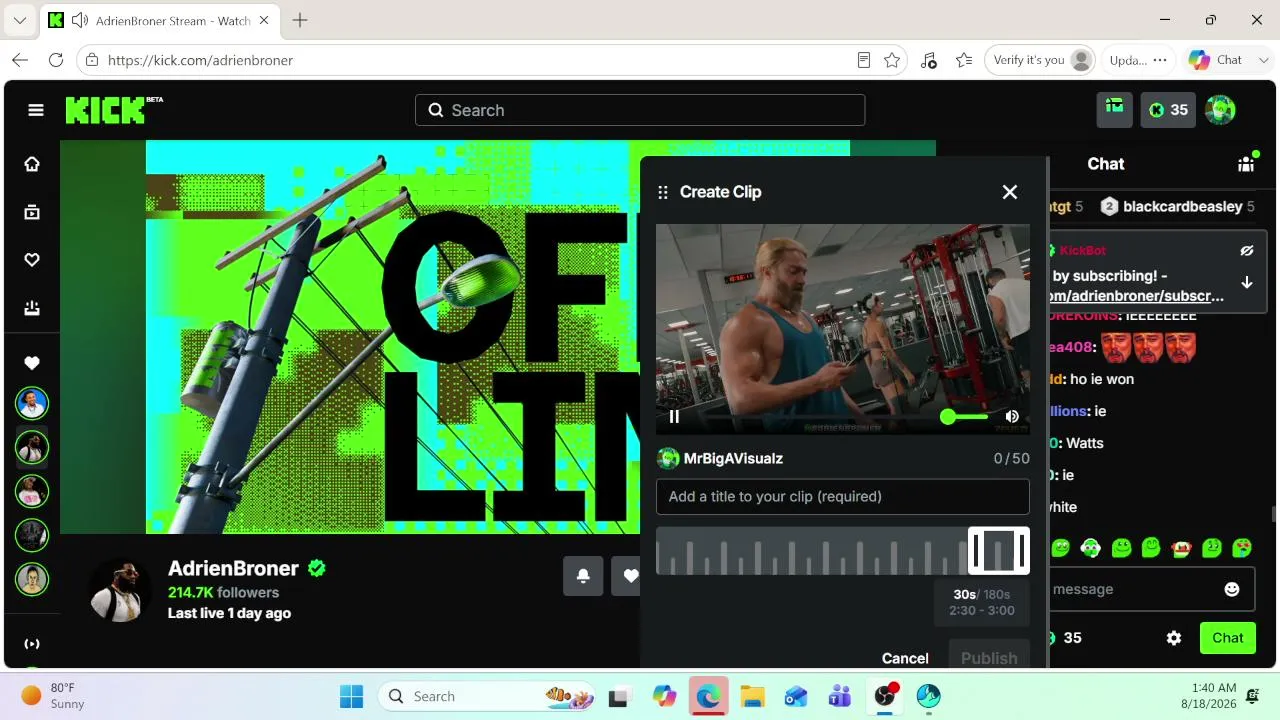The image size is (1280, 720).
Task: Refresh the current page
Action: tap(56, 60)
